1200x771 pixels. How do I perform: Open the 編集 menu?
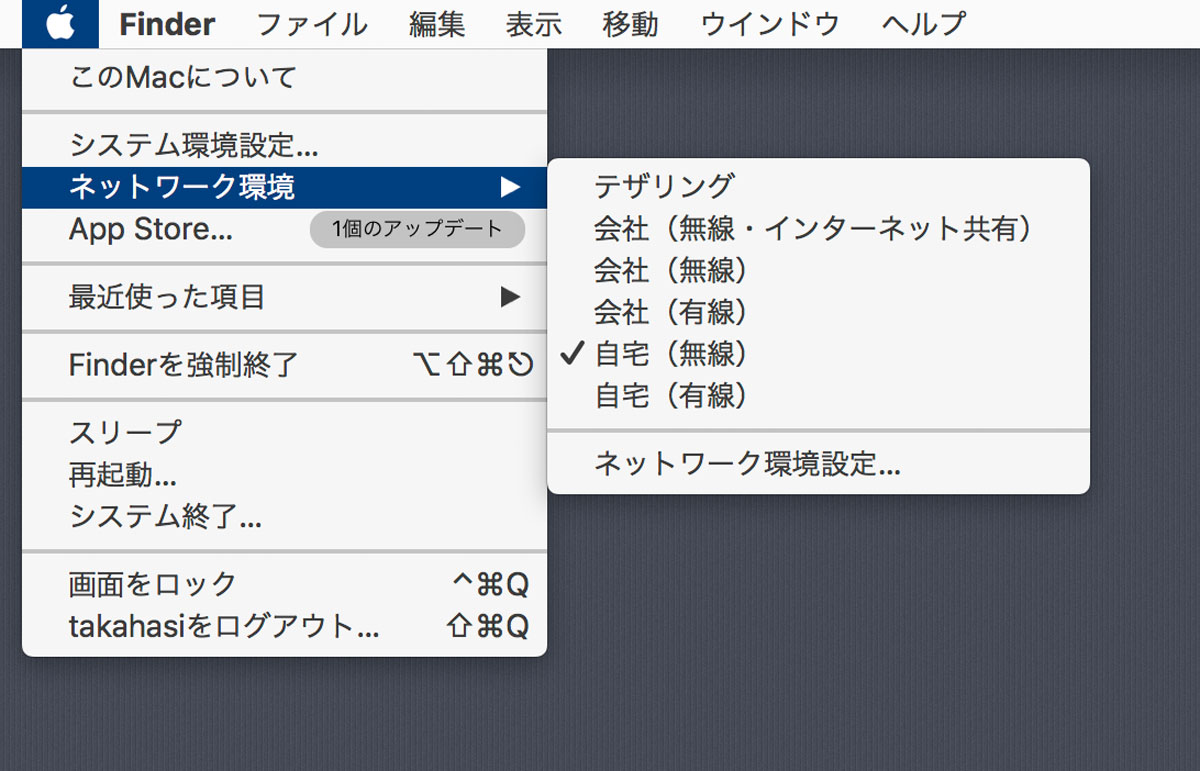(x=437, y=24)
